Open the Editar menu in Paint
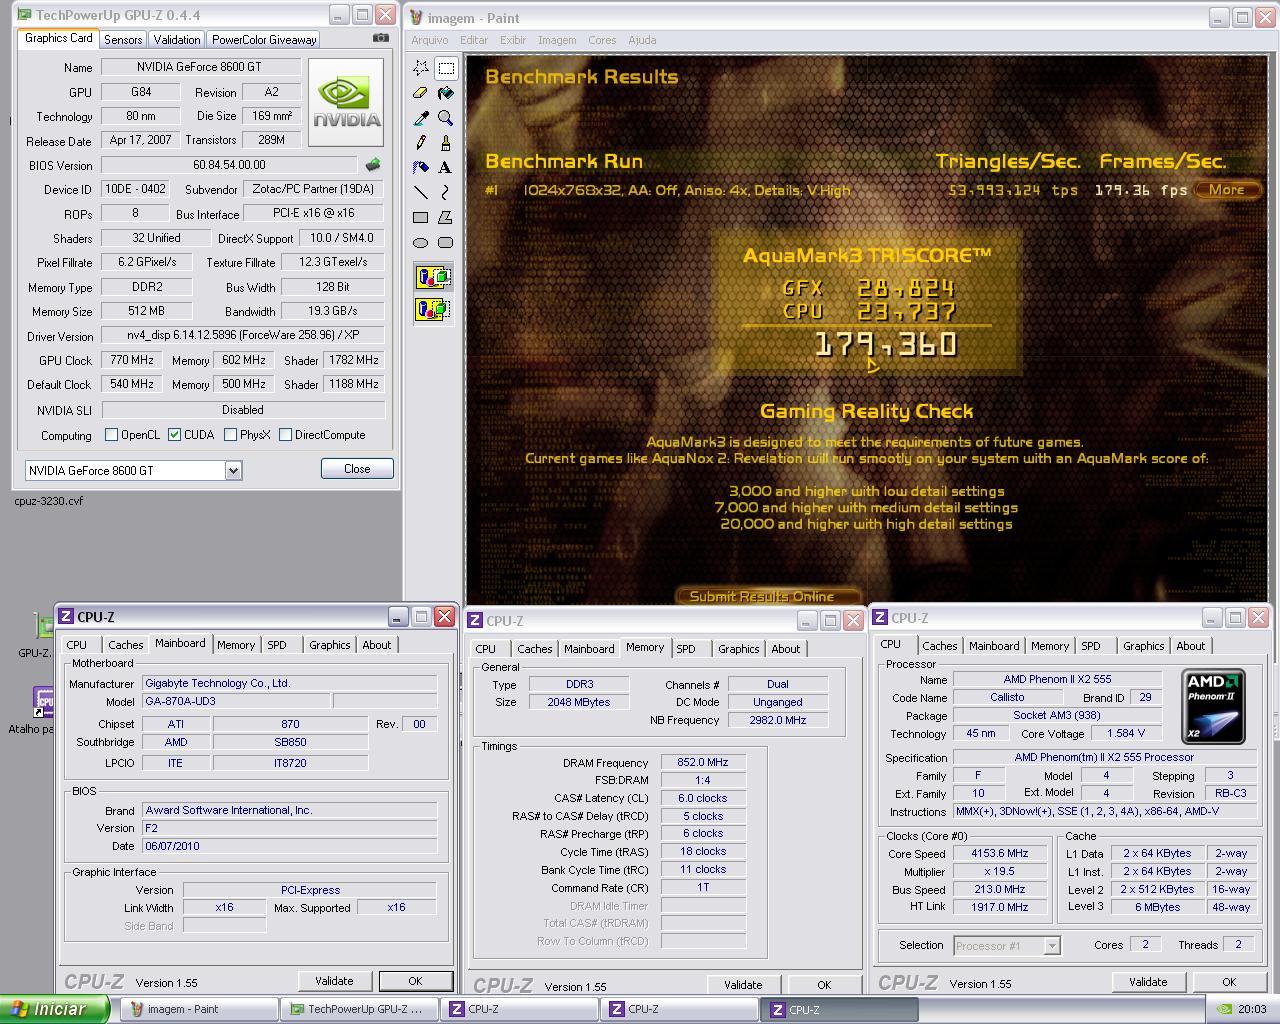The image size is (1280, 1024). point(474,40)
